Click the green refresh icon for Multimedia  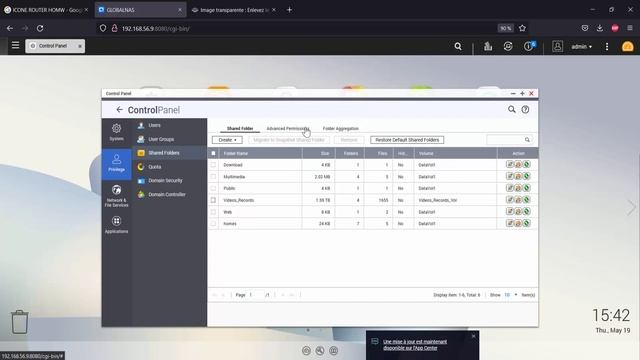pyautogui.click(x=527, y=176)
